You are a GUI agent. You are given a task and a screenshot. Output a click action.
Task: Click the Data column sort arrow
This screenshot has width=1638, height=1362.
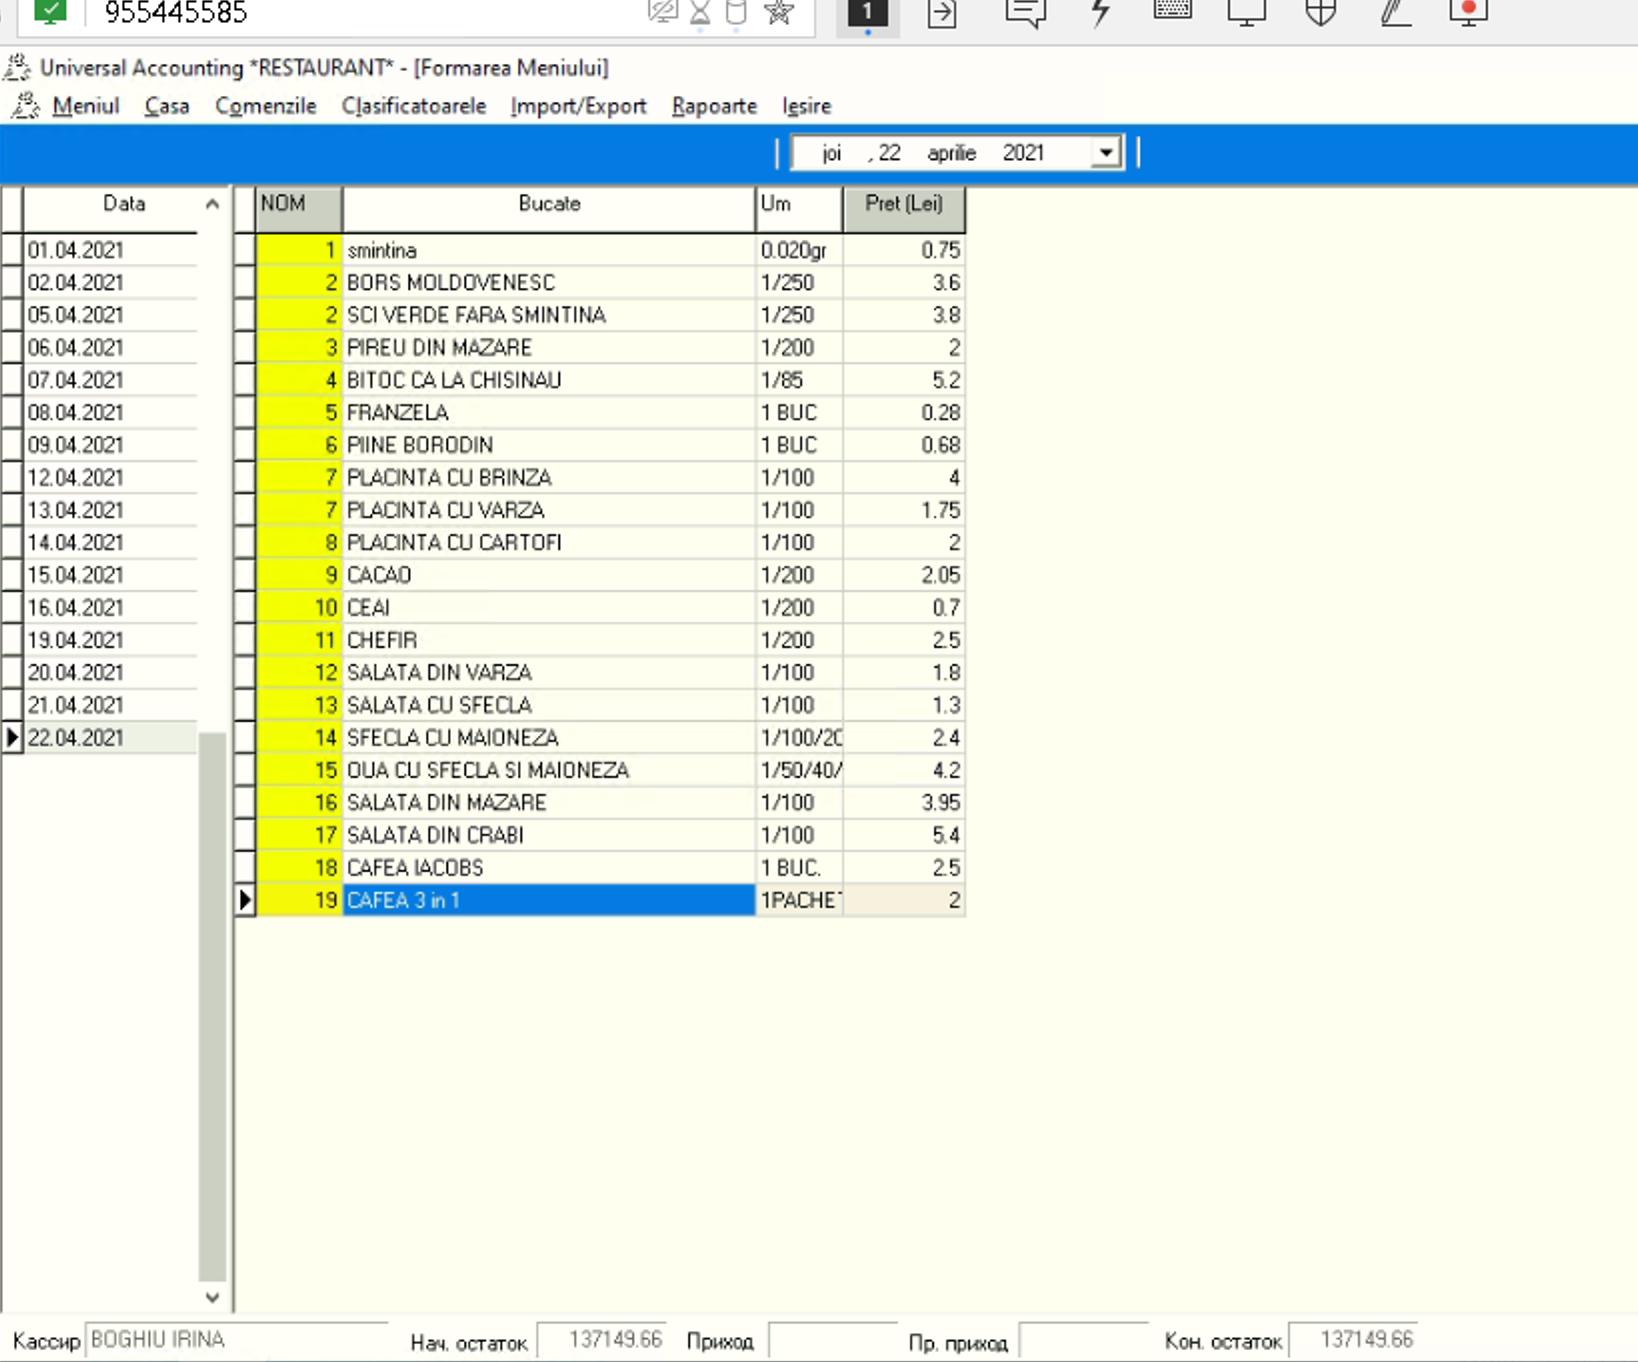click(x=212, y=204)
